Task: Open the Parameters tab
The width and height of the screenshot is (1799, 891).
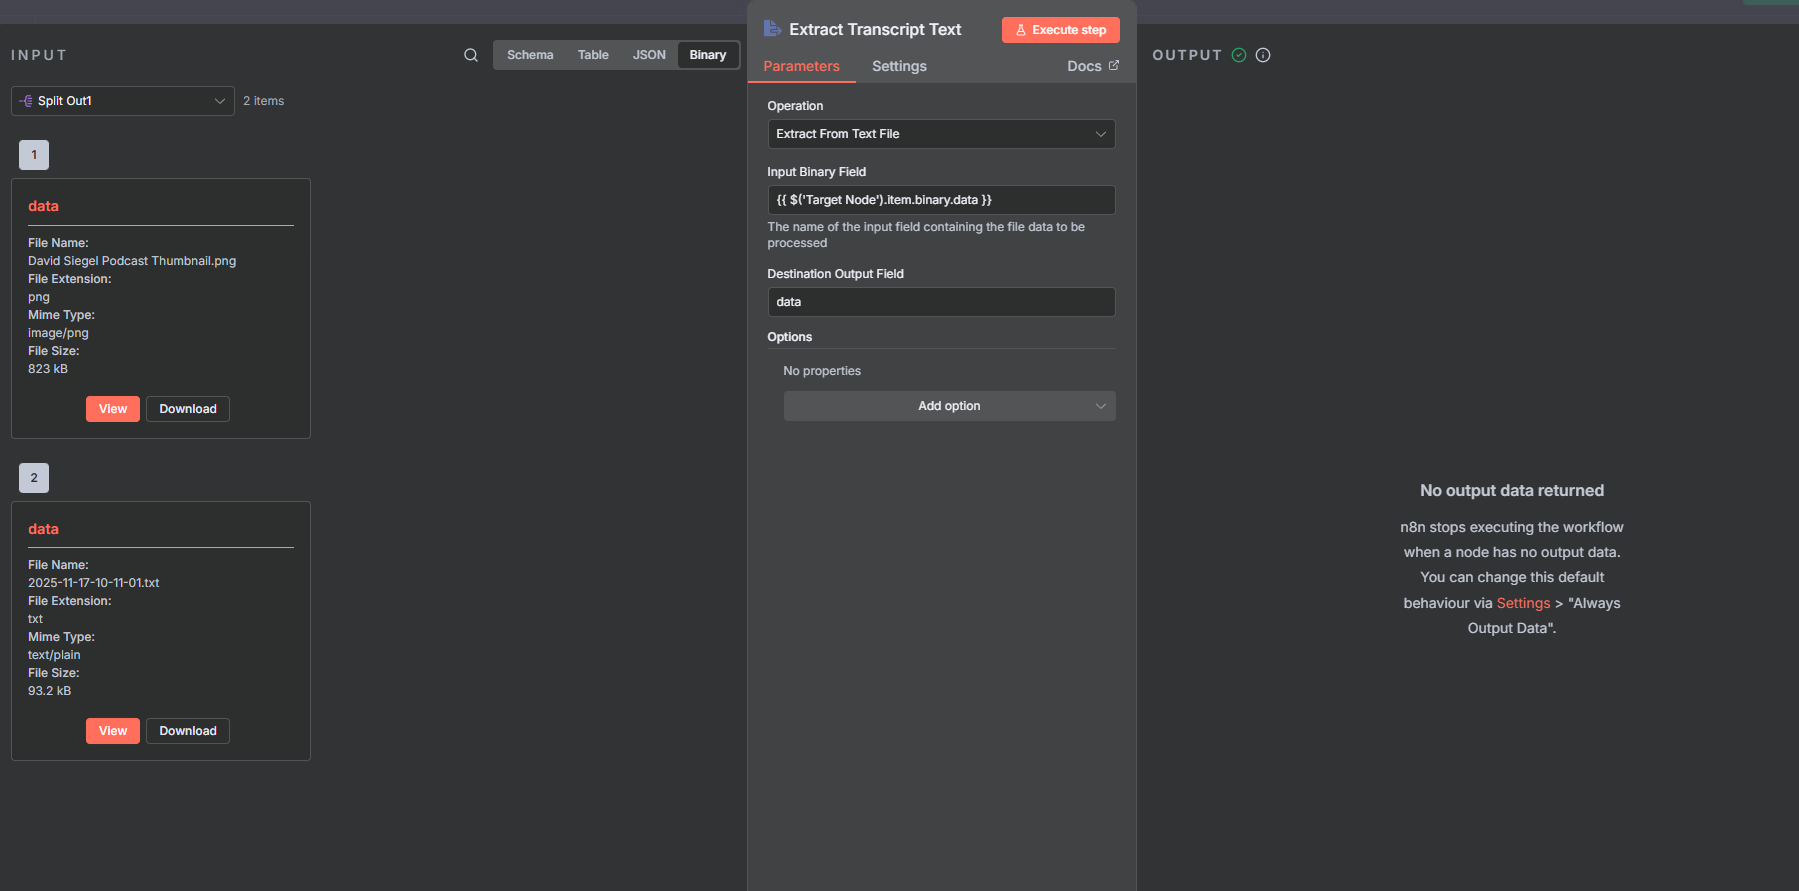Action: [801, 66]
